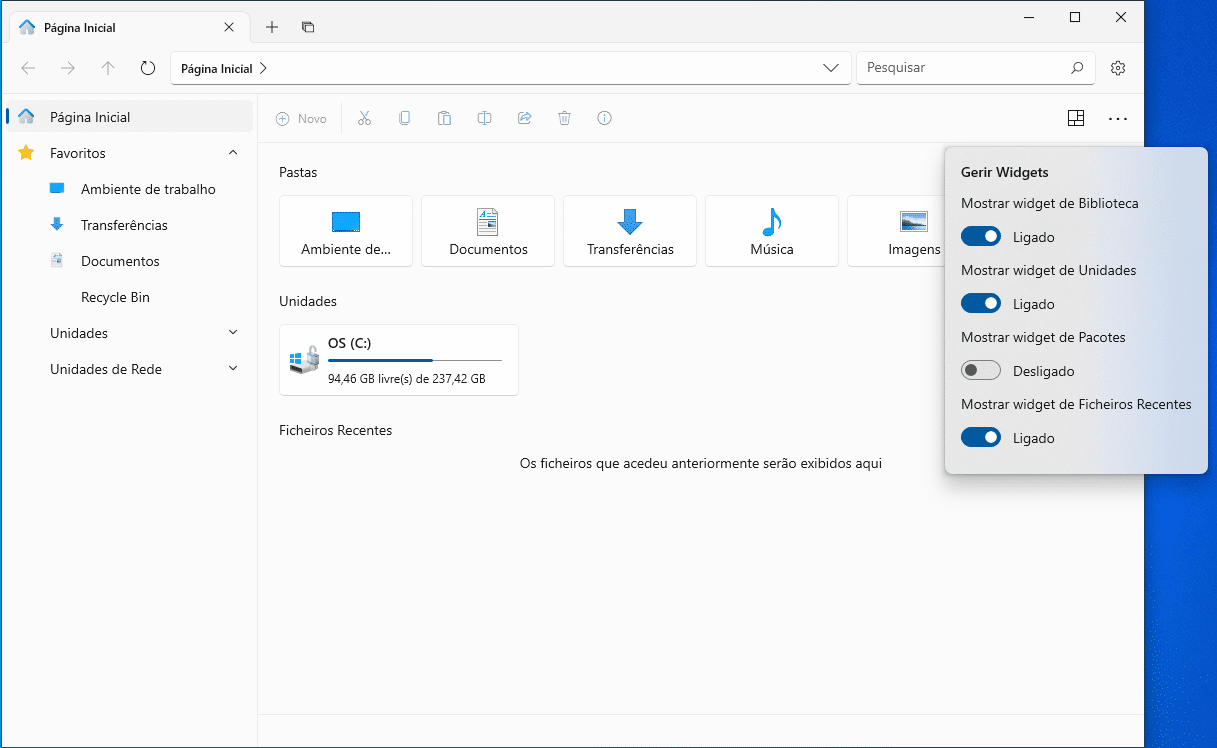This screenshot has height=748, width=1217.
Task: Collapse the Favoritos section
Action: pyautogui.click(x=233, y=153)
